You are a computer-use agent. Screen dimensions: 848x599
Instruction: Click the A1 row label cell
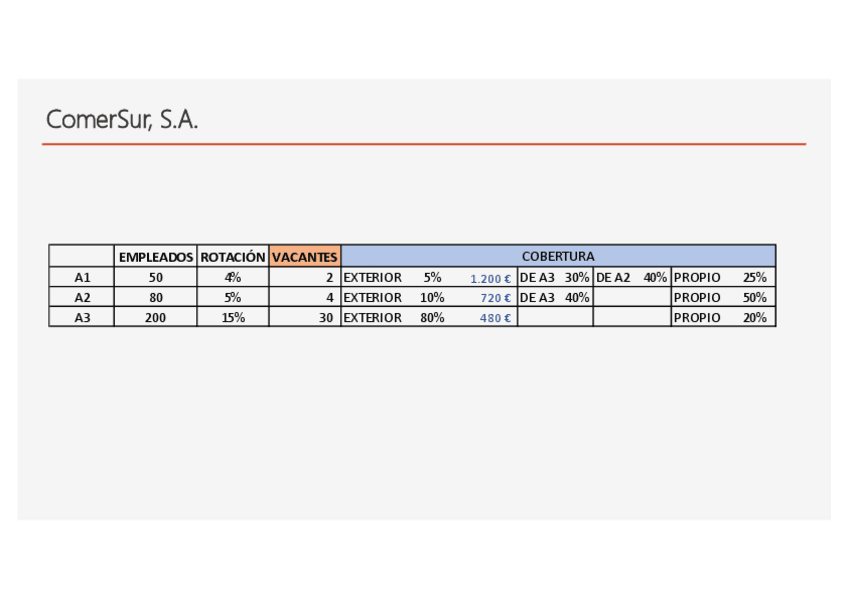point(82,277)
